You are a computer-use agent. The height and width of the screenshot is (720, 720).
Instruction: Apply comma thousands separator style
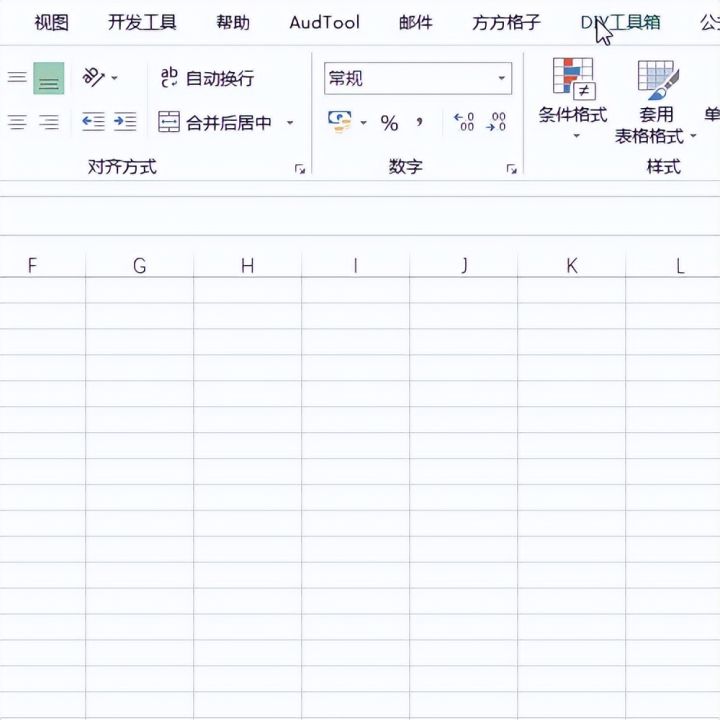click(420, 122)
